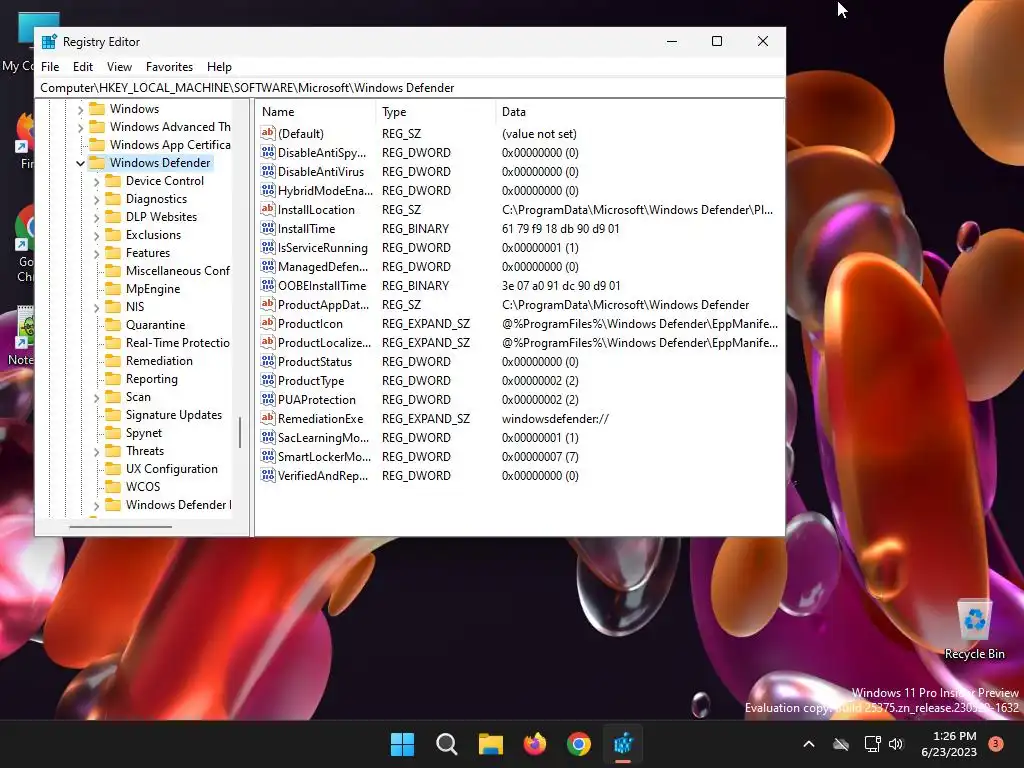
Task: Select the ManagedDefender value name
Action: [x=323, y=266]
